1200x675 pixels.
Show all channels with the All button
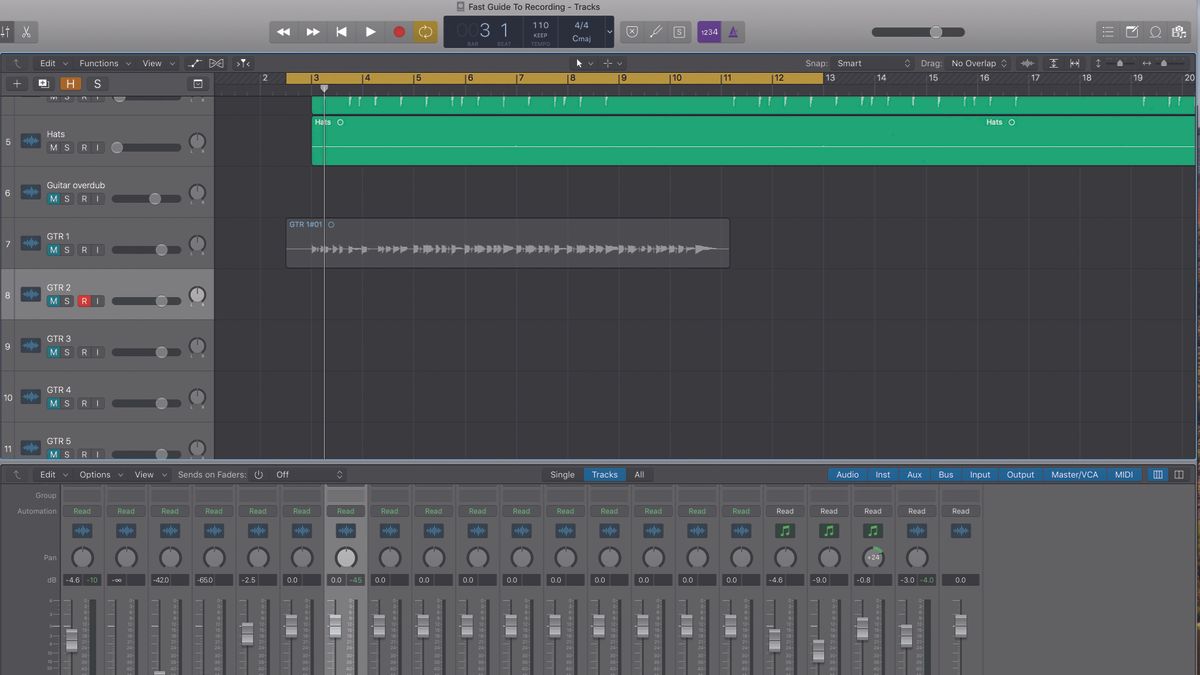point(640,474)
